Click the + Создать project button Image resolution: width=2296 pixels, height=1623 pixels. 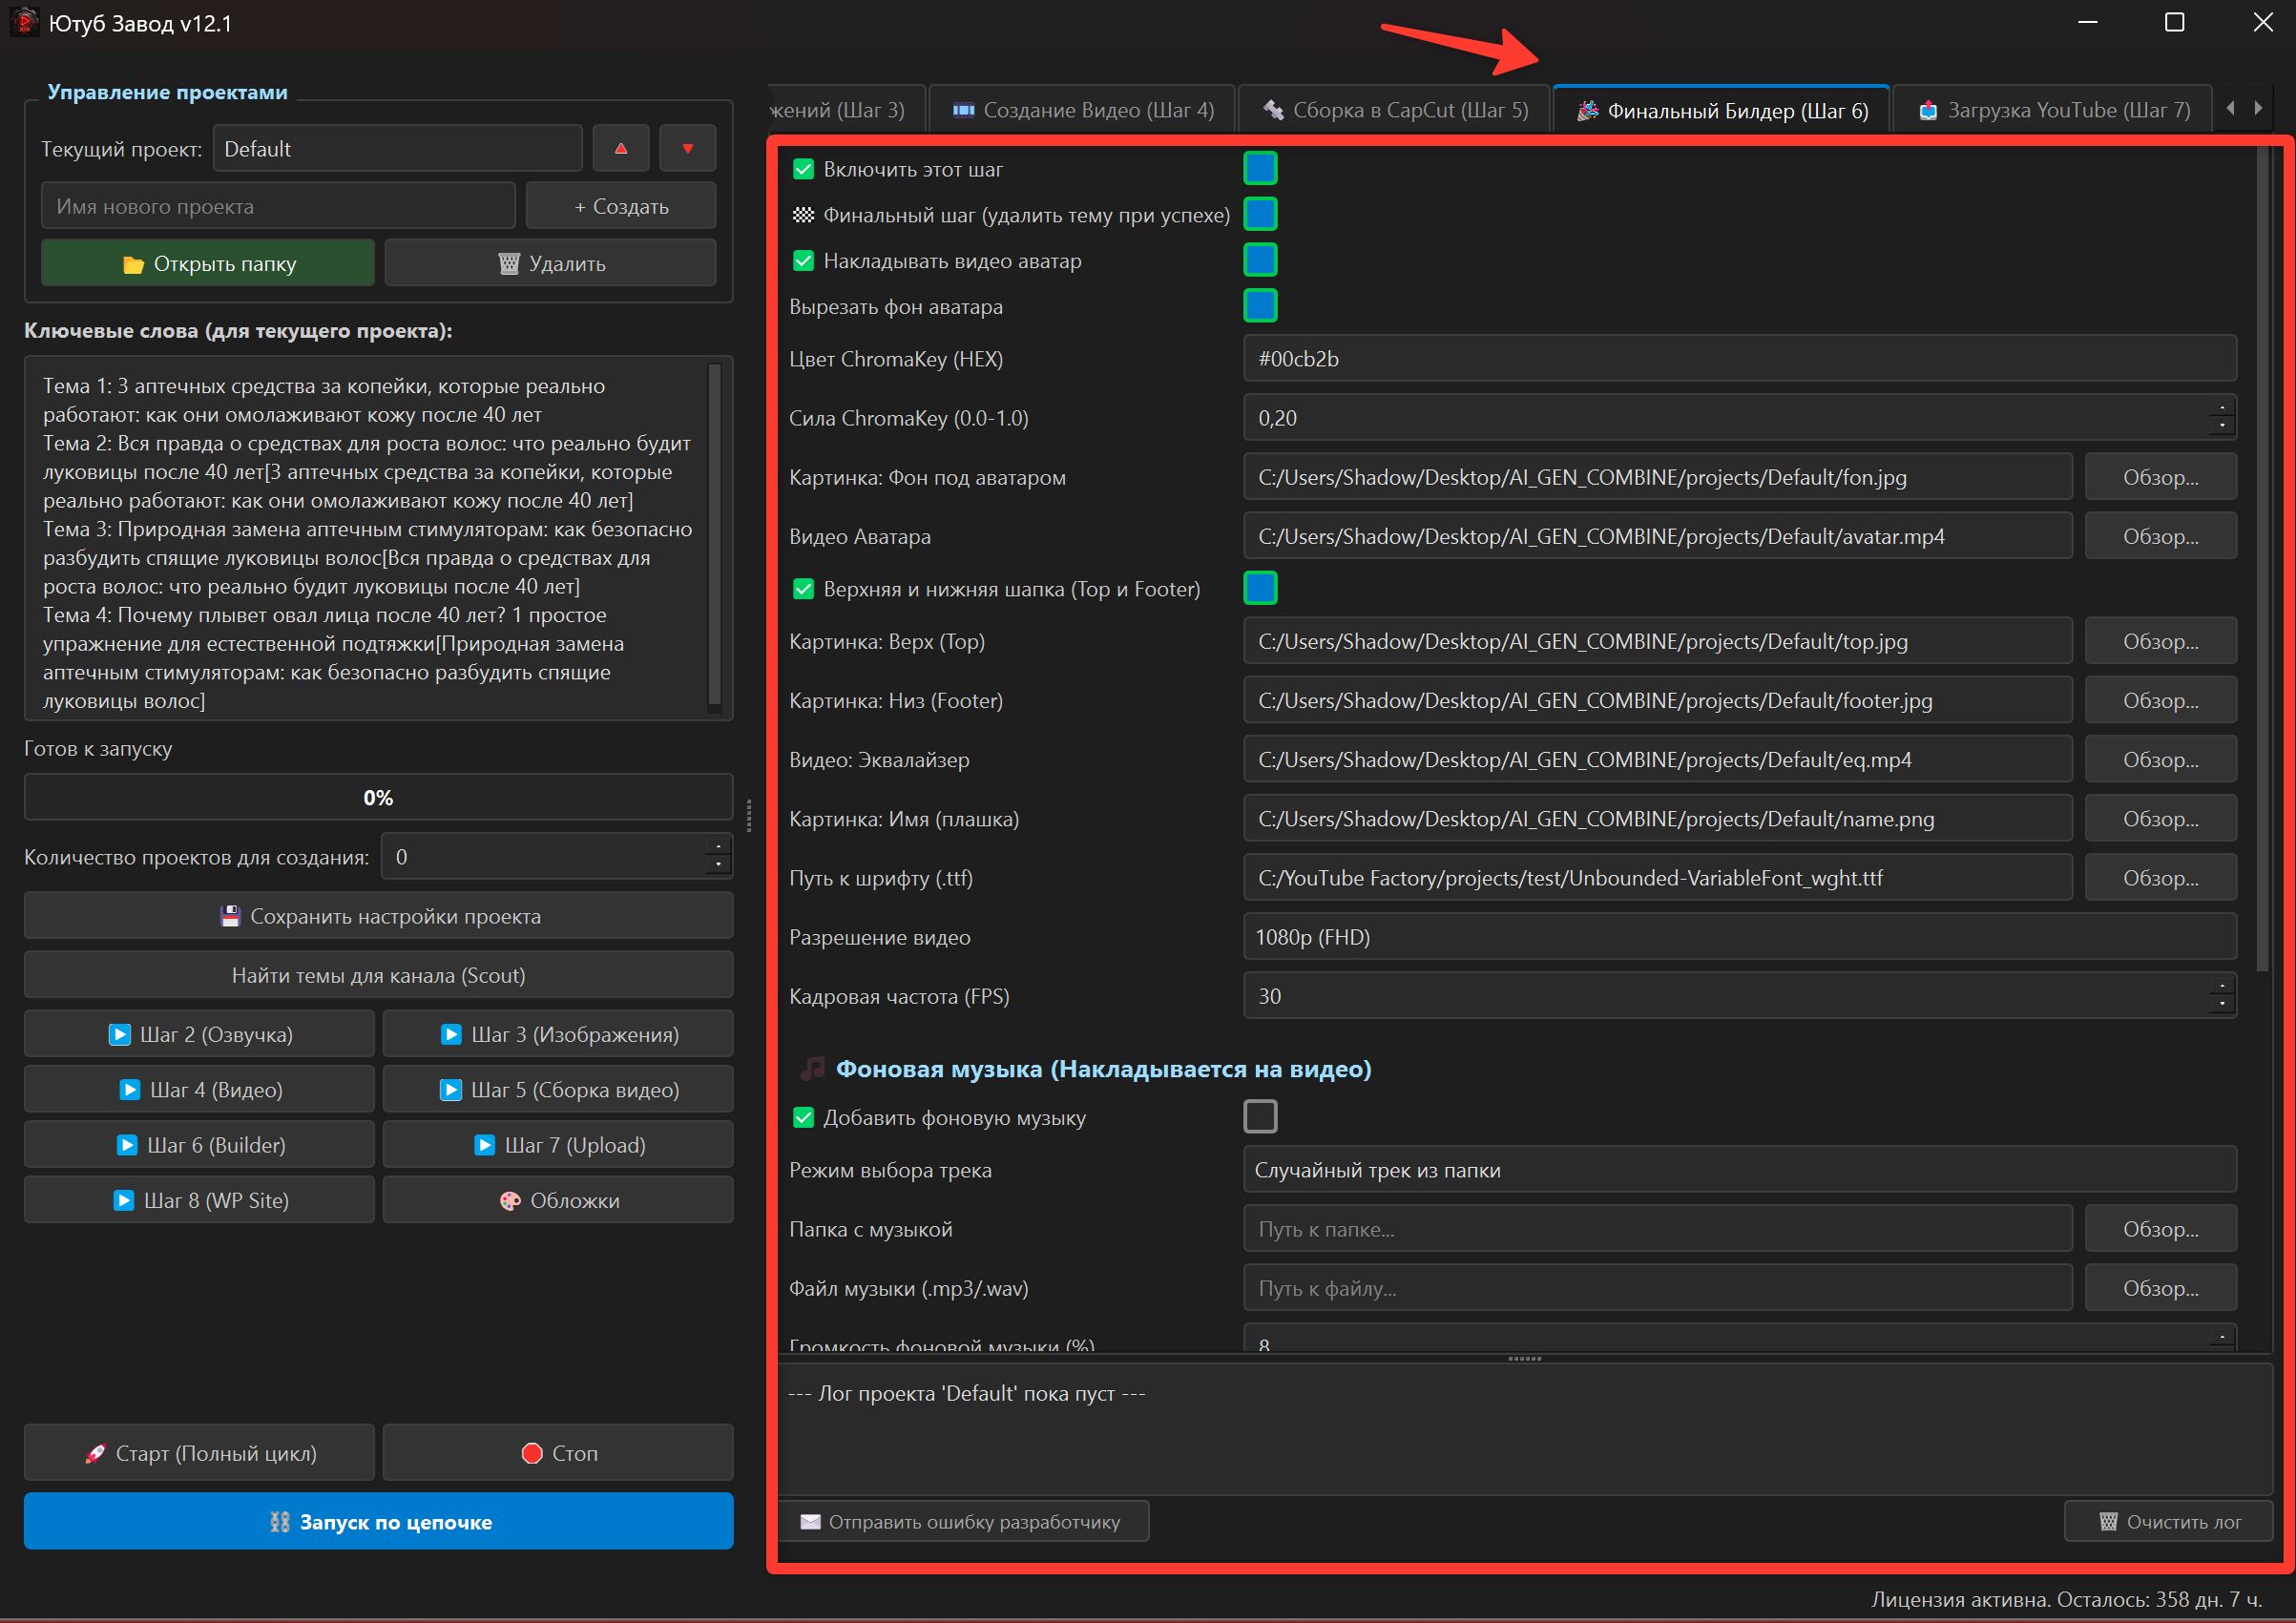click(x=621, y=206)
